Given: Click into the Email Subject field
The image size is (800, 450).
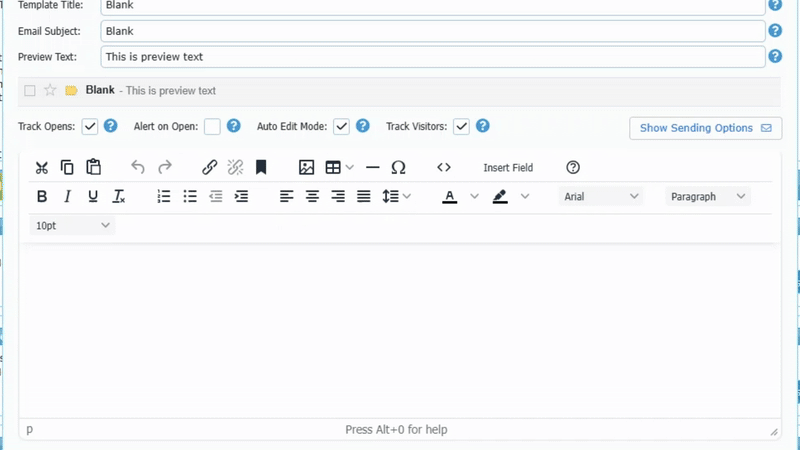Looking at the screenshot, I should point(432,31).
